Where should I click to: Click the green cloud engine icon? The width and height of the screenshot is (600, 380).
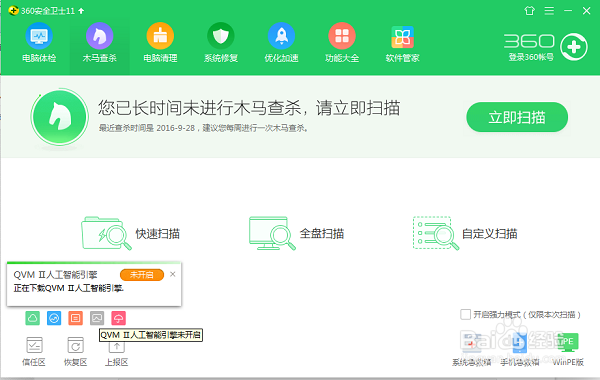(x=33, y=318)
